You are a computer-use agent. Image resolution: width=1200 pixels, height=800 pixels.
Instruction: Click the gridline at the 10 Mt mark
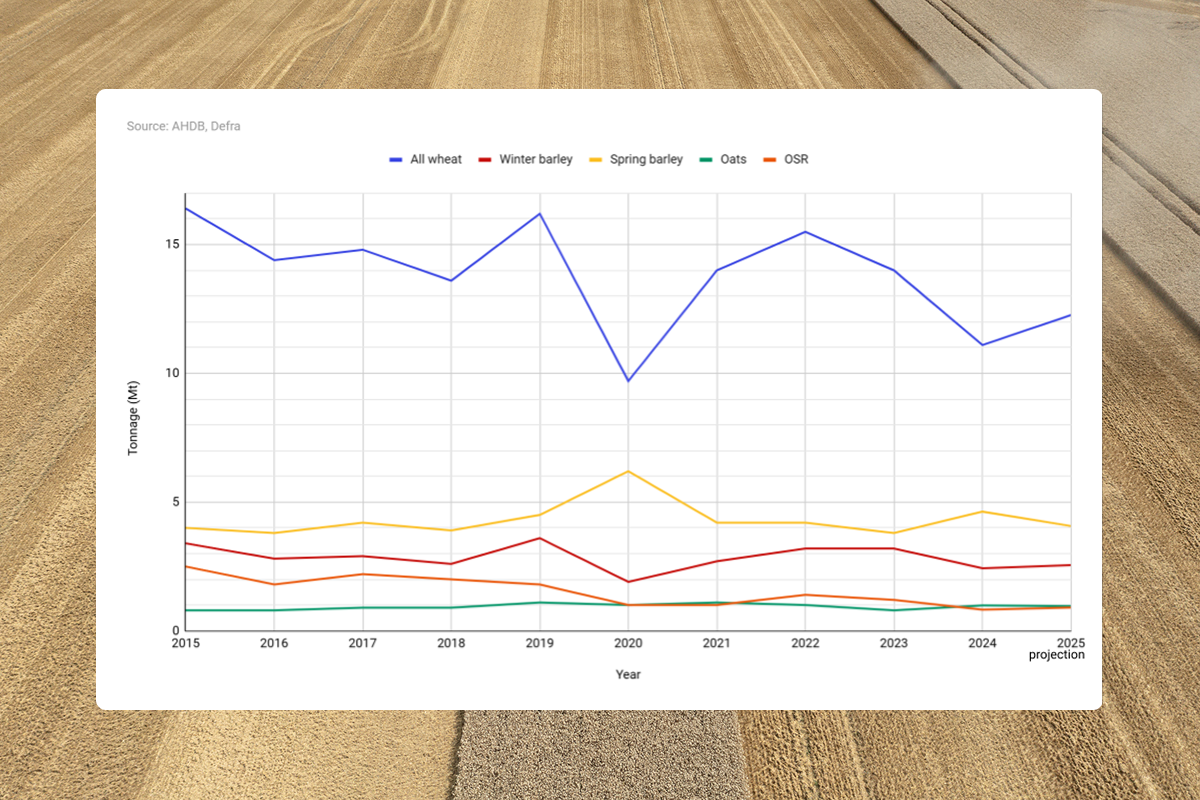coord(628,374)
